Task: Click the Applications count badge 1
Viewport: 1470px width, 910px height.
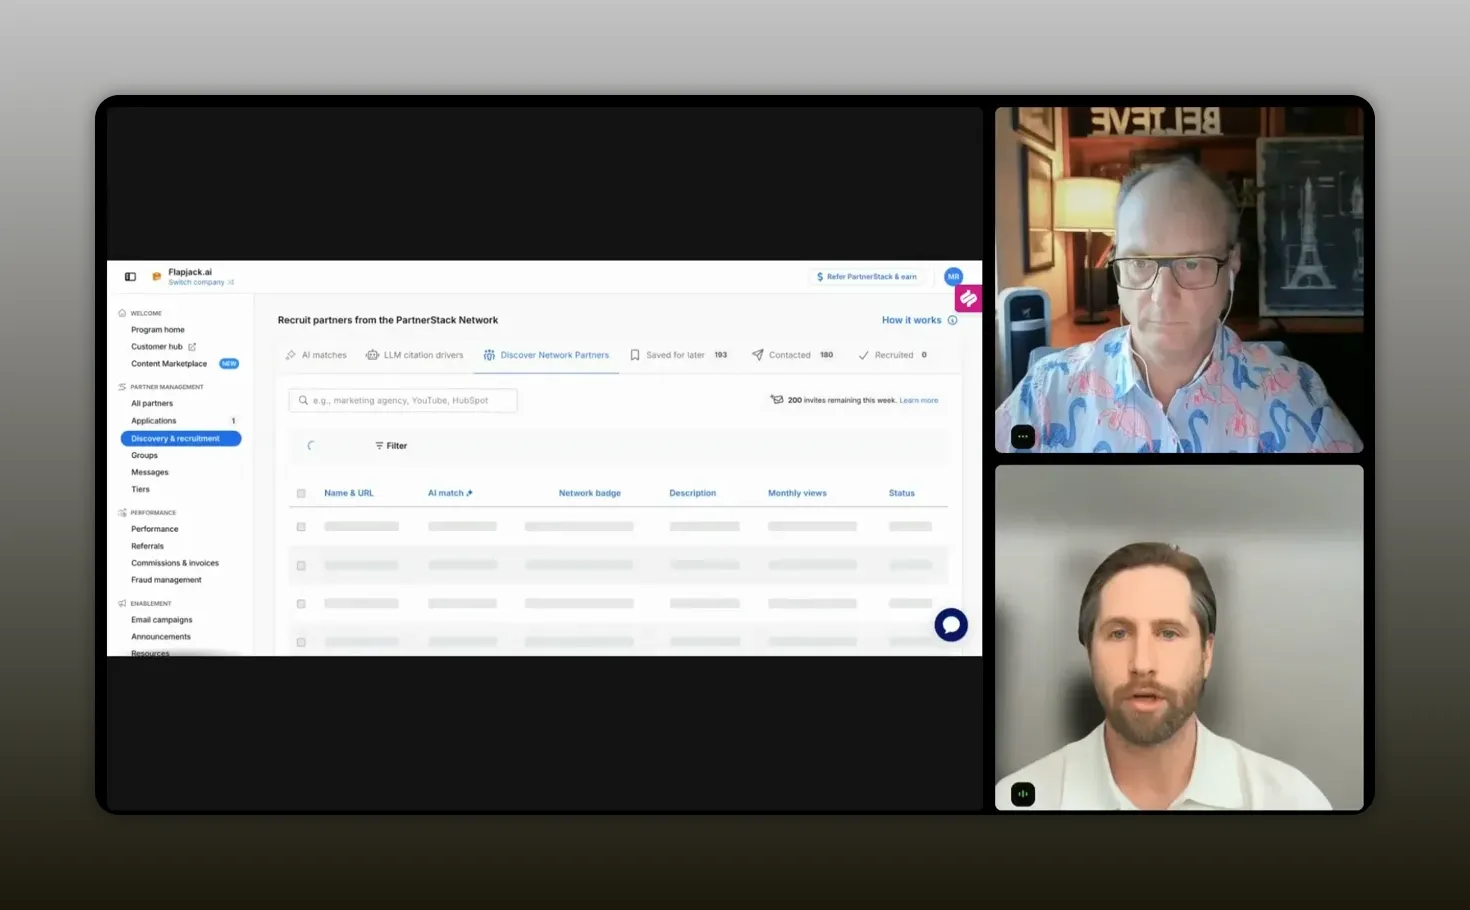Action: (x=233, y=421)
